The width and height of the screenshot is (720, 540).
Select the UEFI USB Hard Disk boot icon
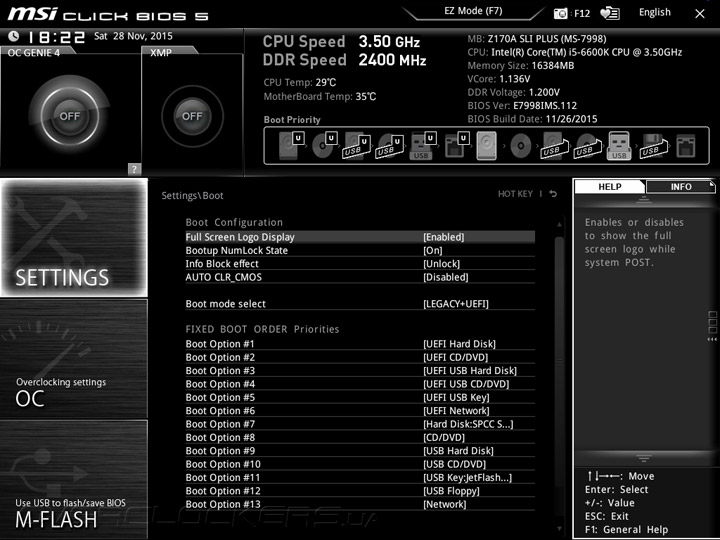[357, 146]
